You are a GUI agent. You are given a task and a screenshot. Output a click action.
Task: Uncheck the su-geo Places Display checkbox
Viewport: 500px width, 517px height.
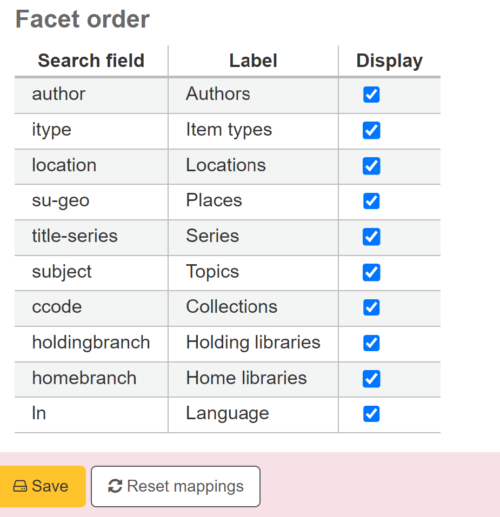pos(371,201)
